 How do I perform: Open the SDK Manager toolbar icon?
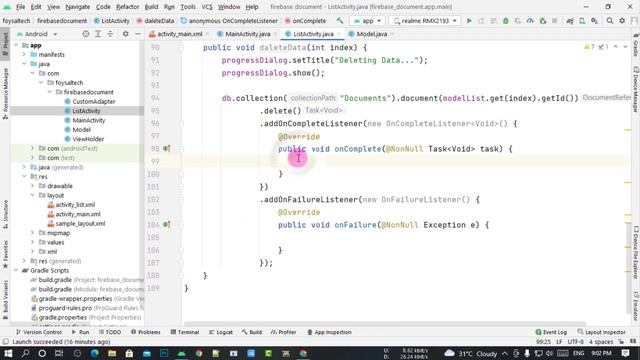click(x=594, y=21)
